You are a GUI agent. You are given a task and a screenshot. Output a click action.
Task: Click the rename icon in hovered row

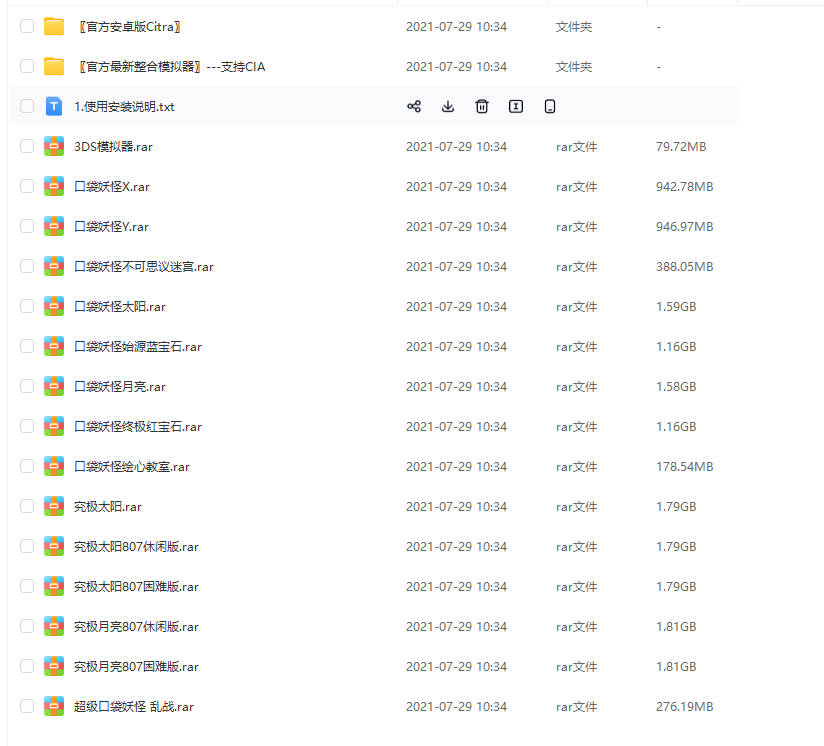tap(516, 107)
